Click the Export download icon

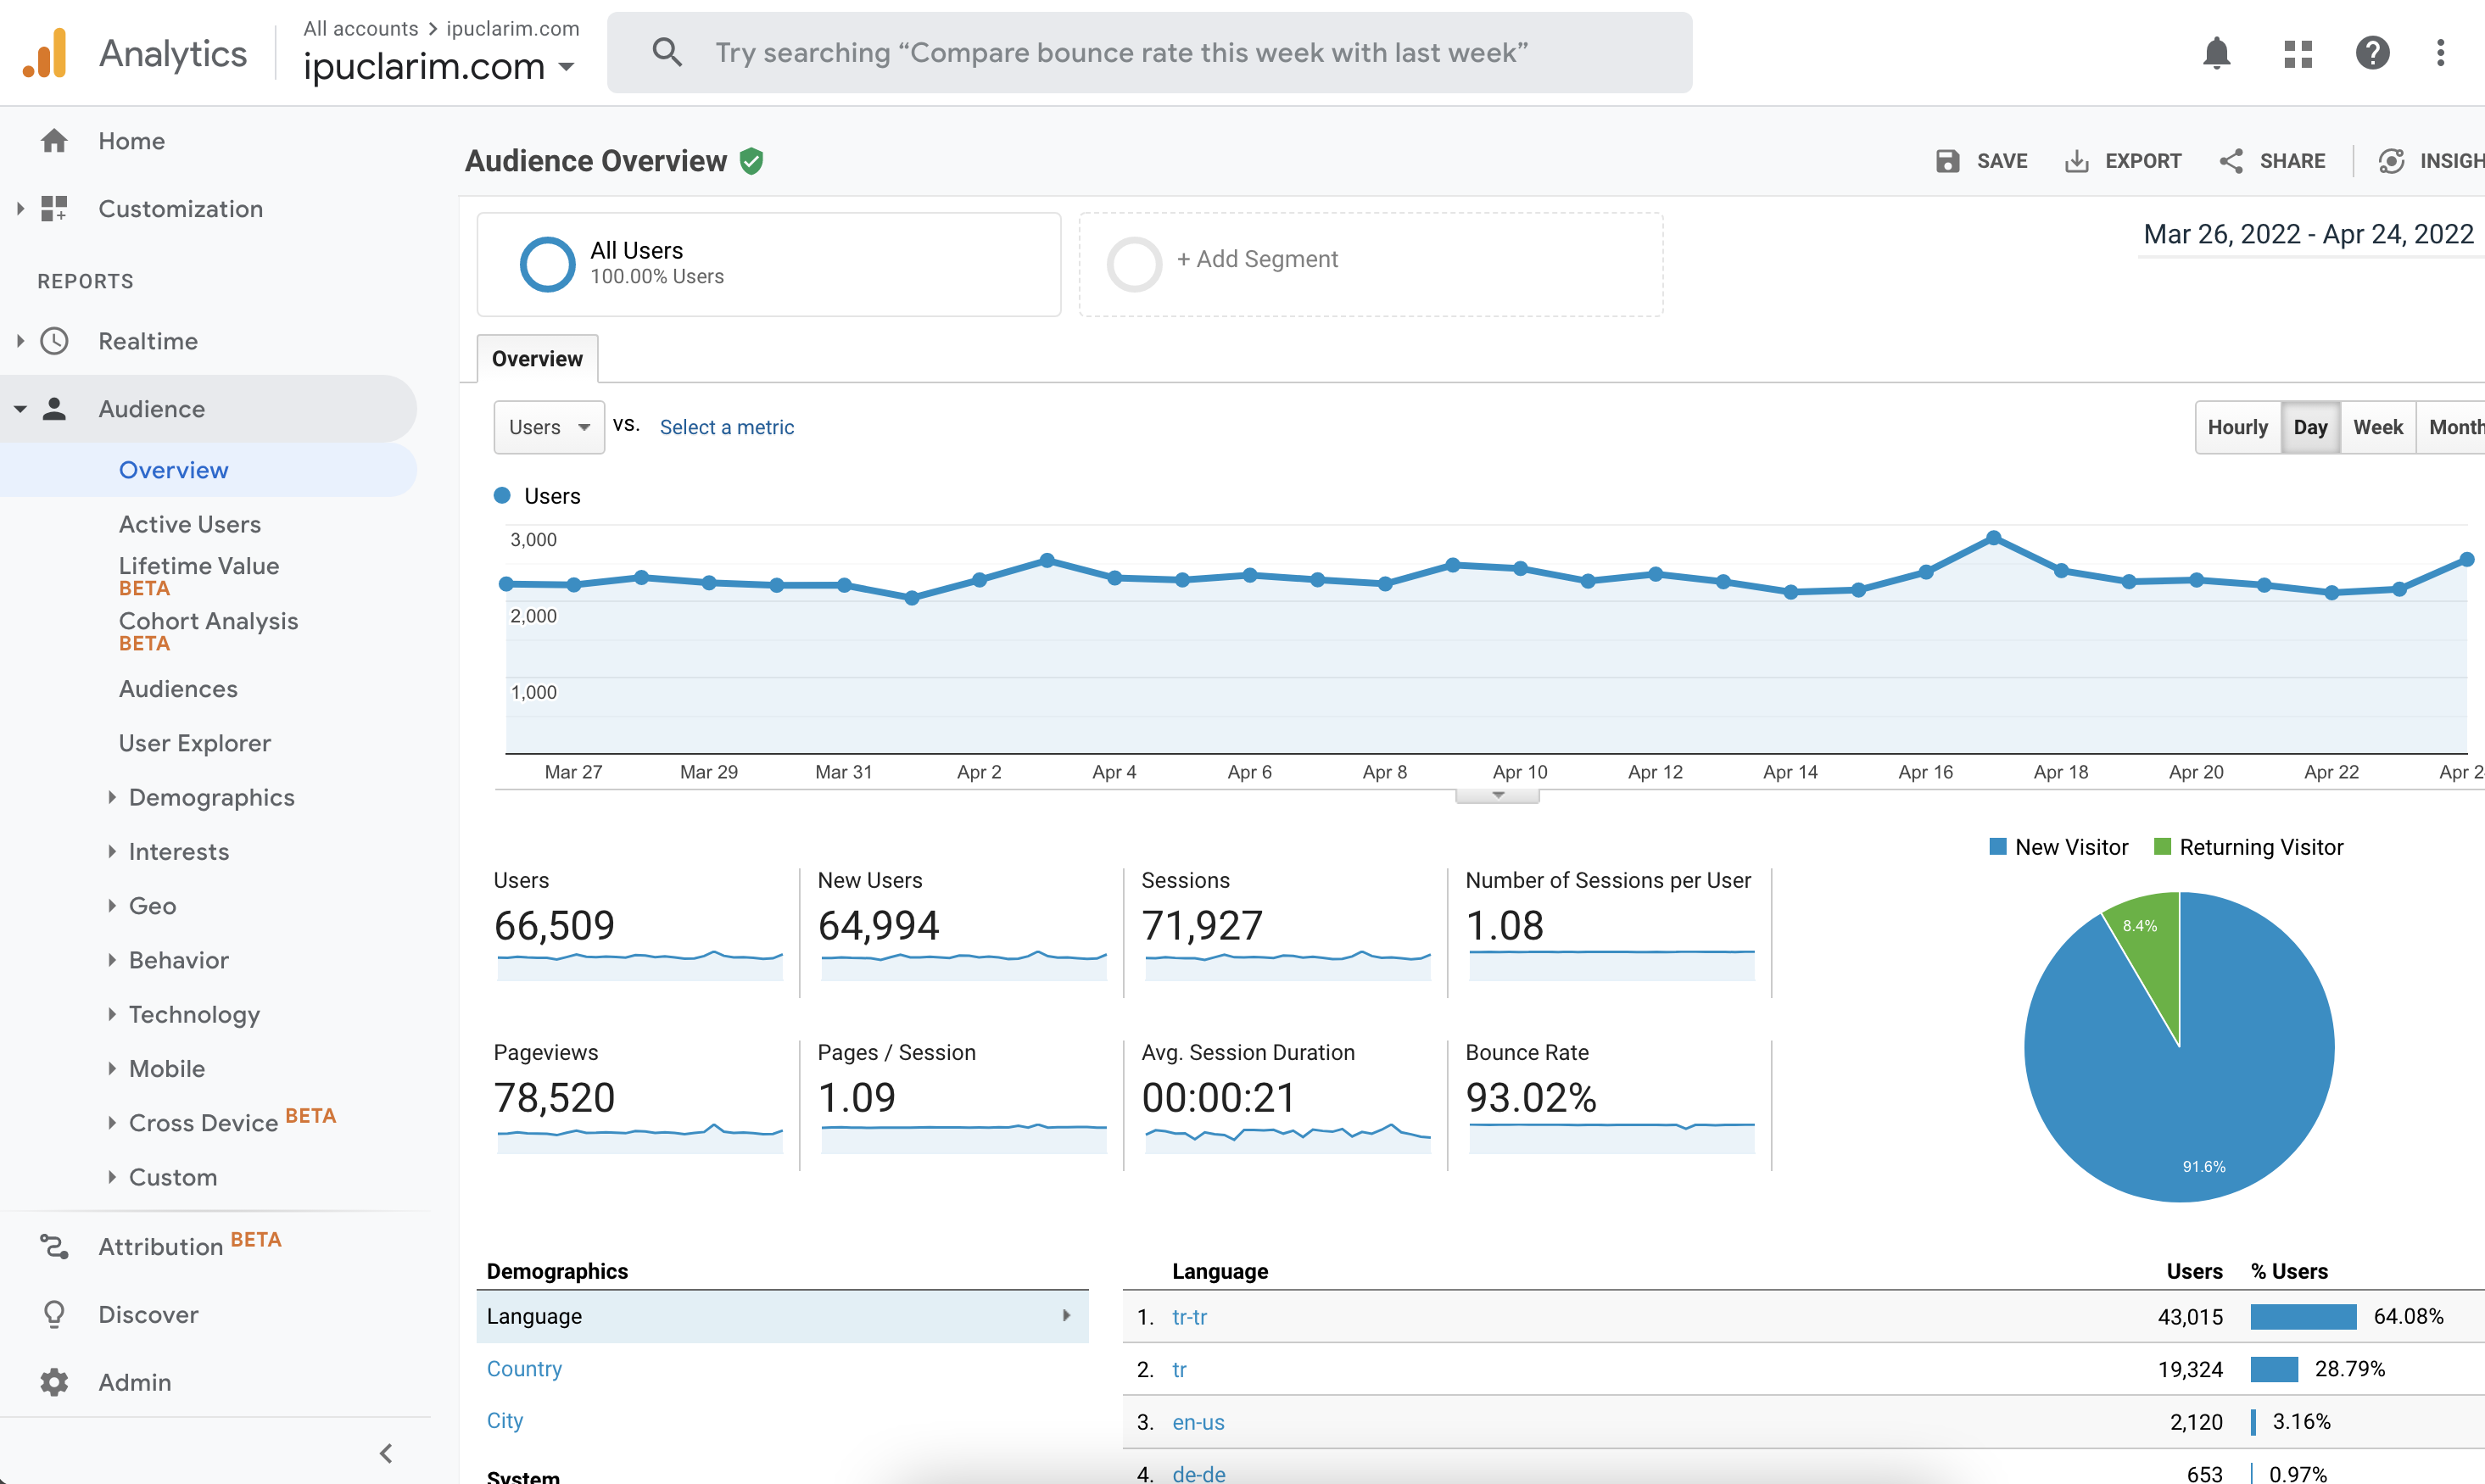click(2077, 161)
